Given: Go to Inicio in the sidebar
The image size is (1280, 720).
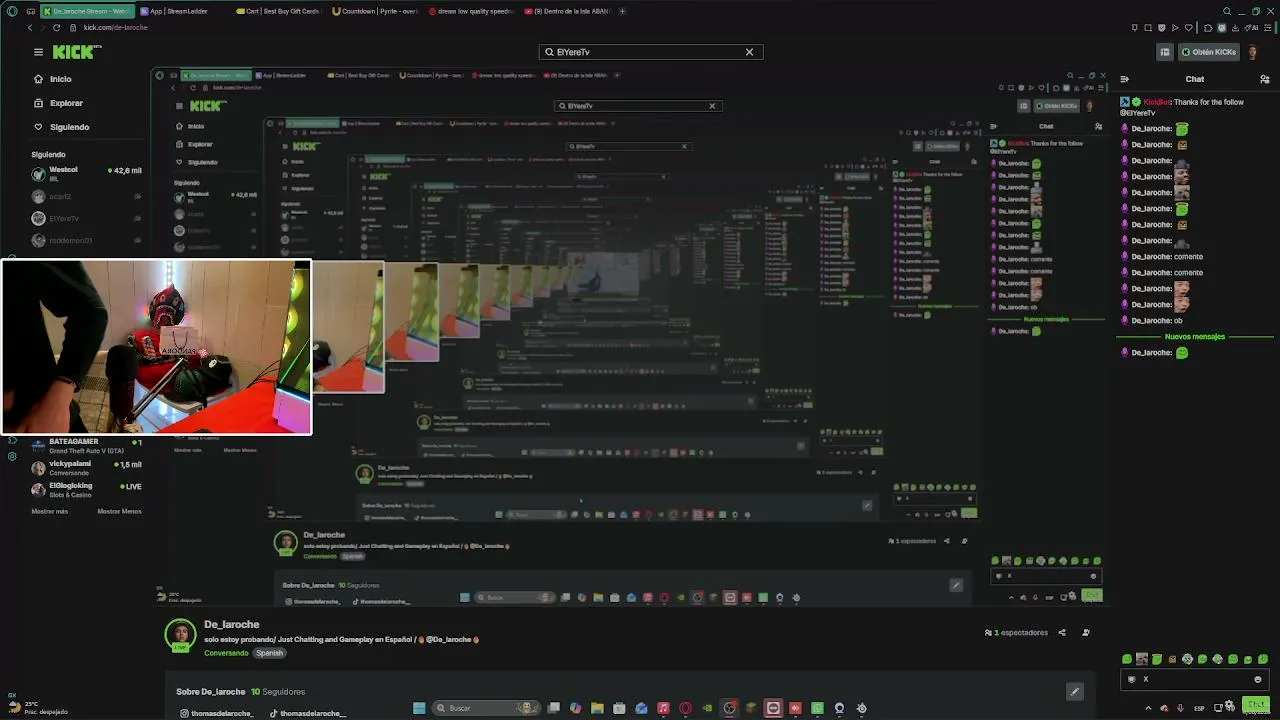Looking at the screenshot, I should (x=61, y=79).
